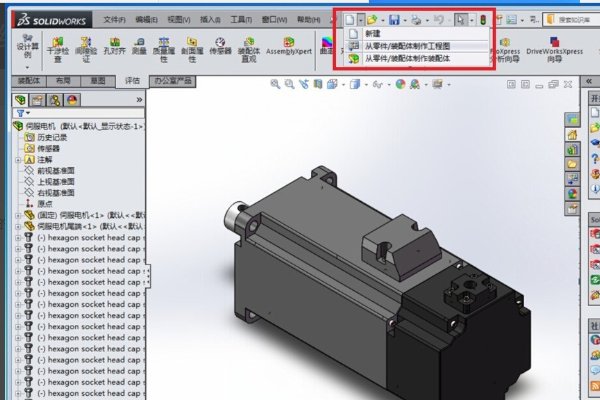This screenshot has height=400, width=600.
Task: Select 前视基准面 plane in tree
Action: coord(56,171)
